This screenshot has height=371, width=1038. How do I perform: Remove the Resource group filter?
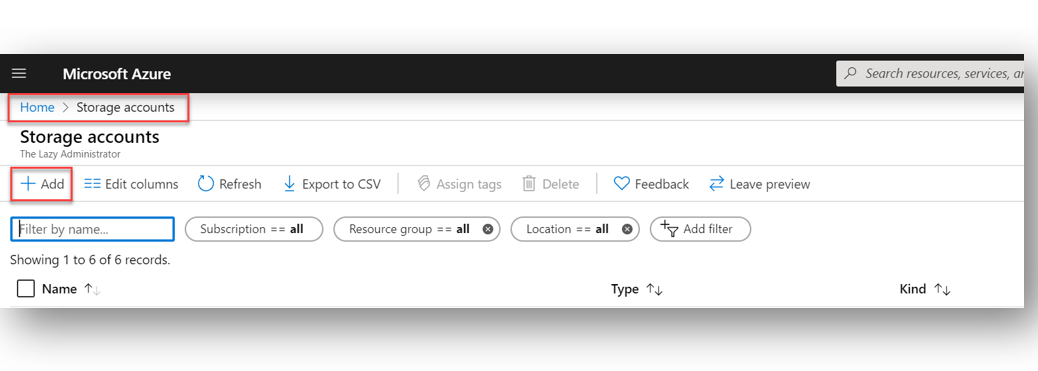pyautogui.click(x=488, y=229)
